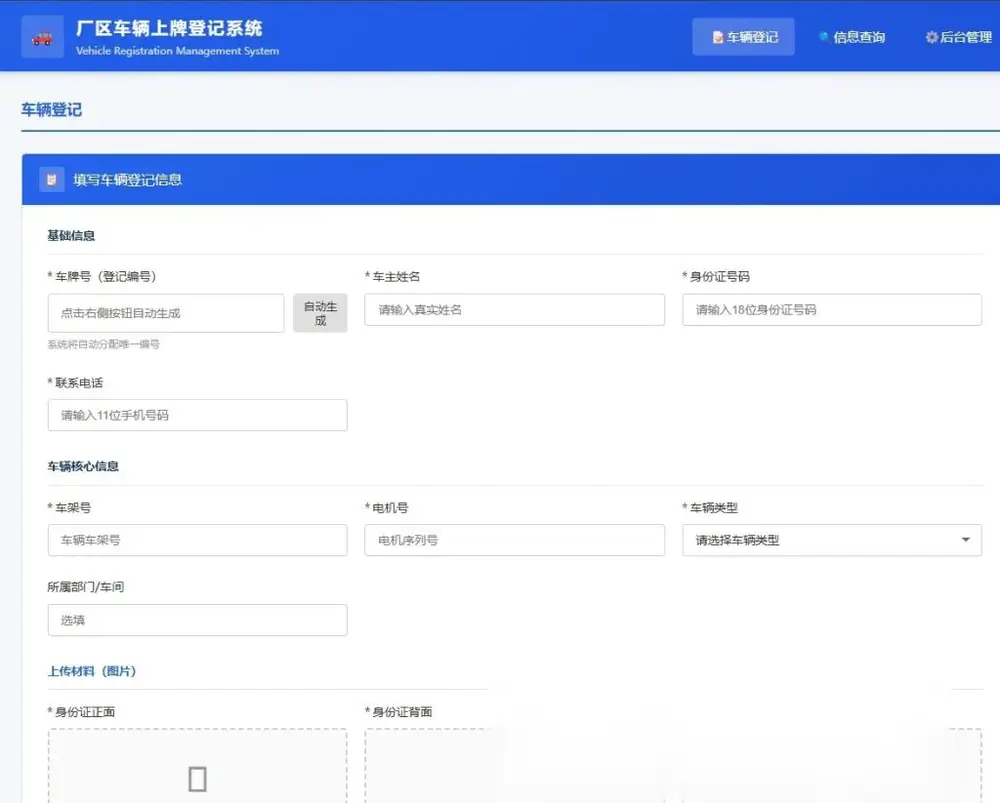Click the hint text 系统将自动分配唯一编号
Image resolution: width=1000 pixels, height=803 pixels.
(103, 344)
